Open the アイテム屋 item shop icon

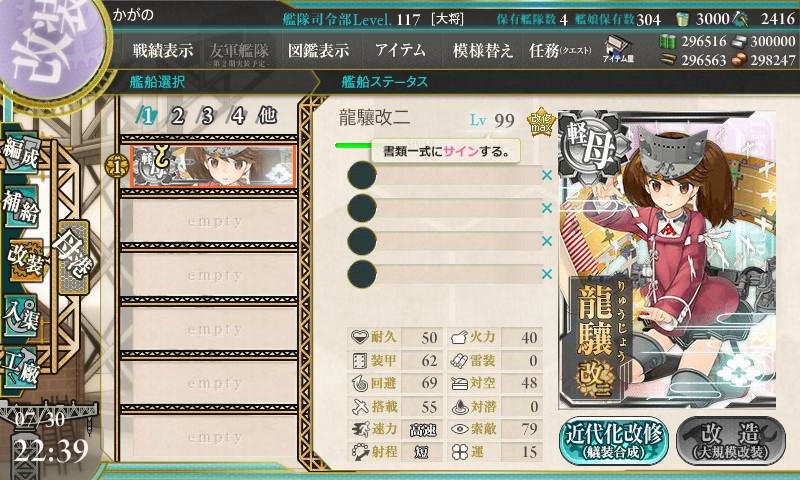tap(618, 49)
